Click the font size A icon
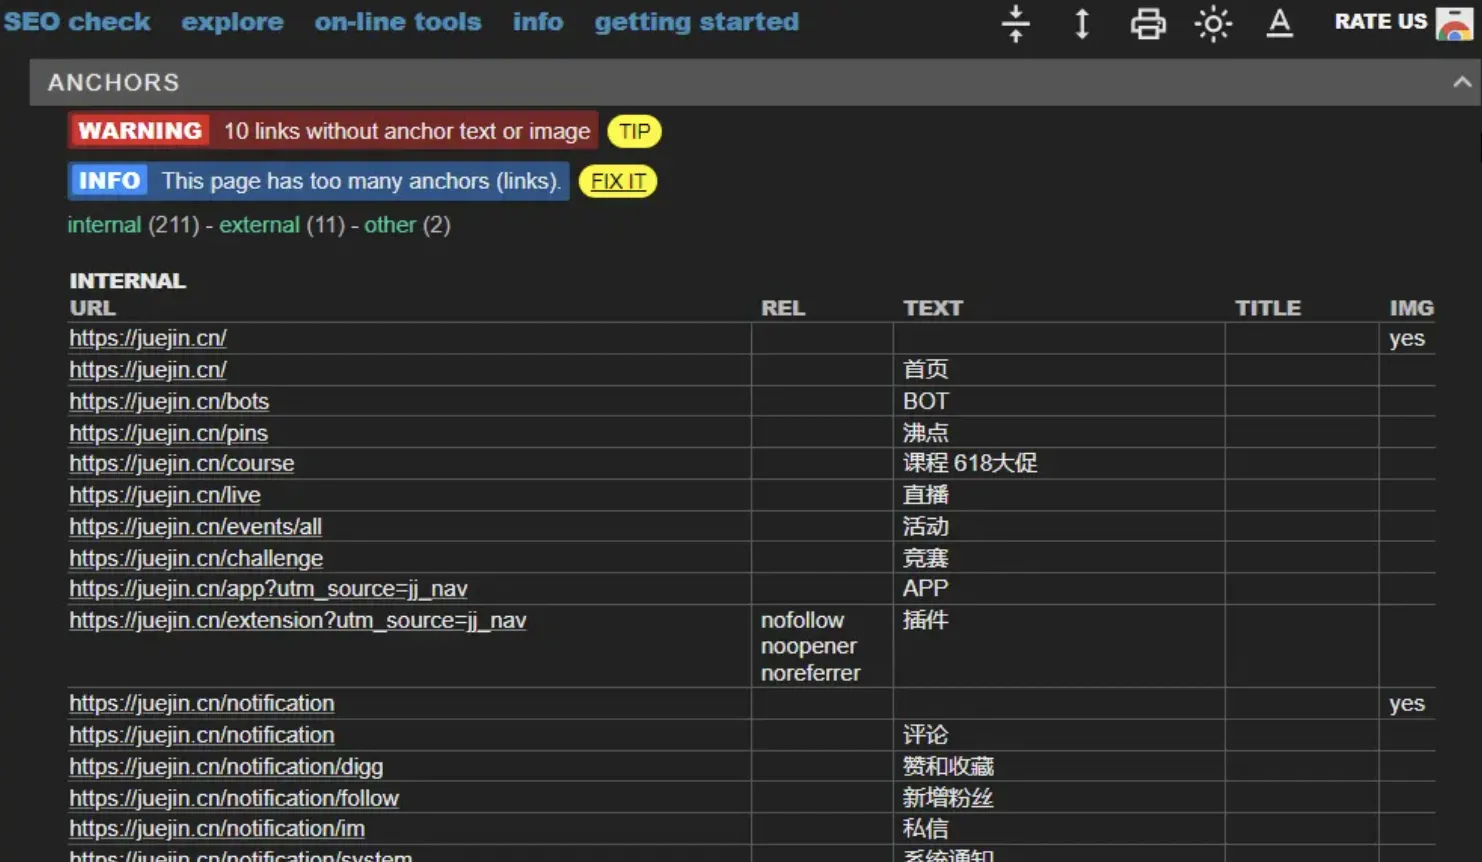This screenshot has height=862, width=1482. (x=1279, y=23)
